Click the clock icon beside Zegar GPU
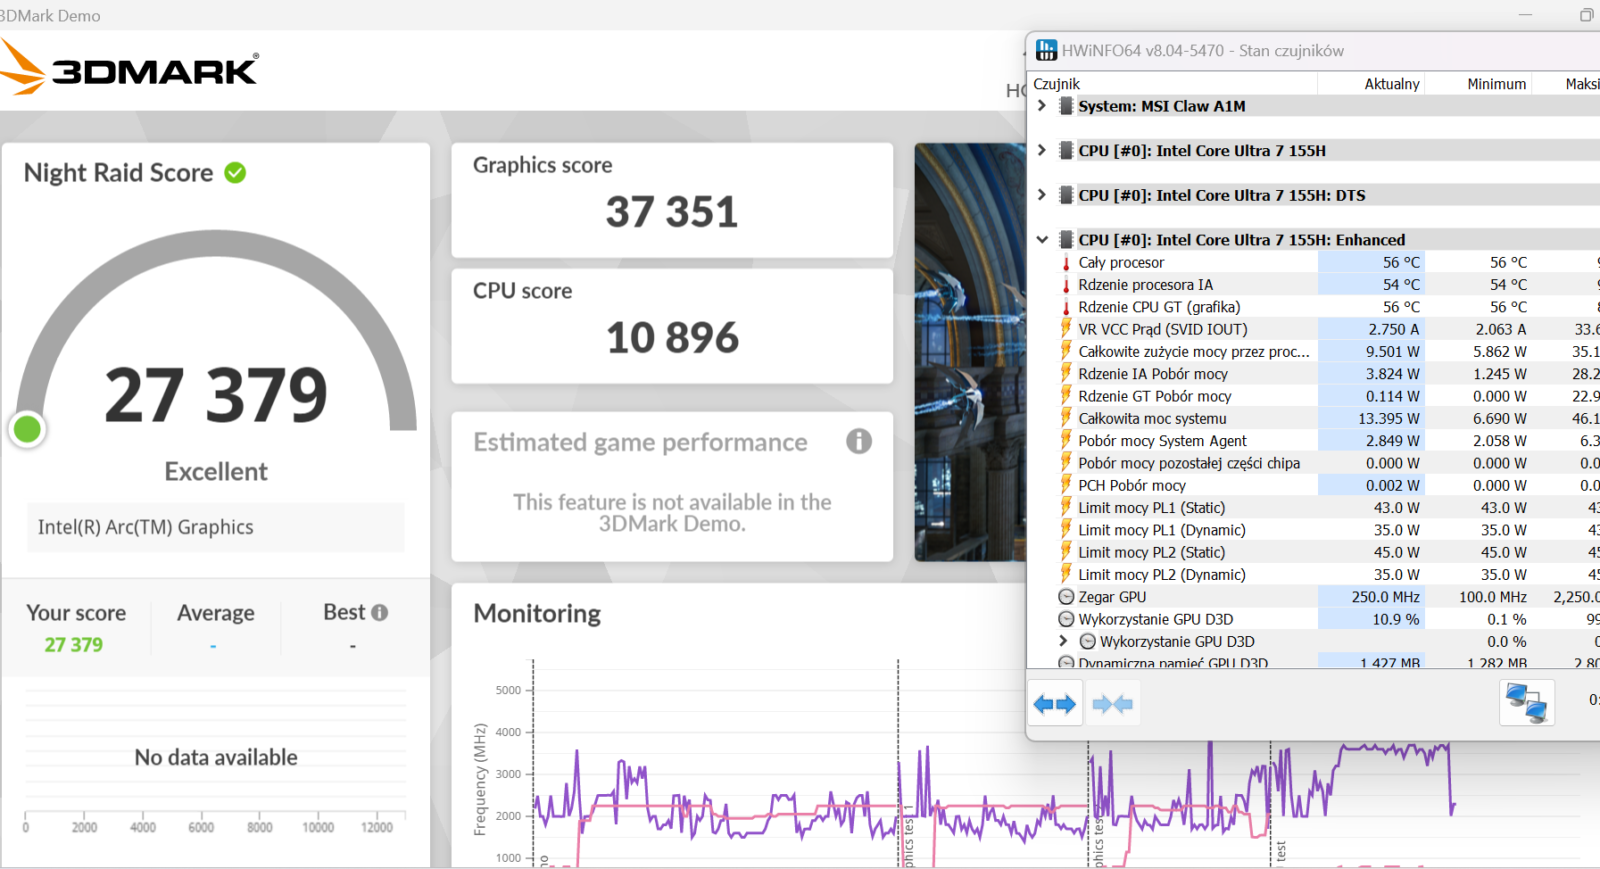 coord(1066,597)
